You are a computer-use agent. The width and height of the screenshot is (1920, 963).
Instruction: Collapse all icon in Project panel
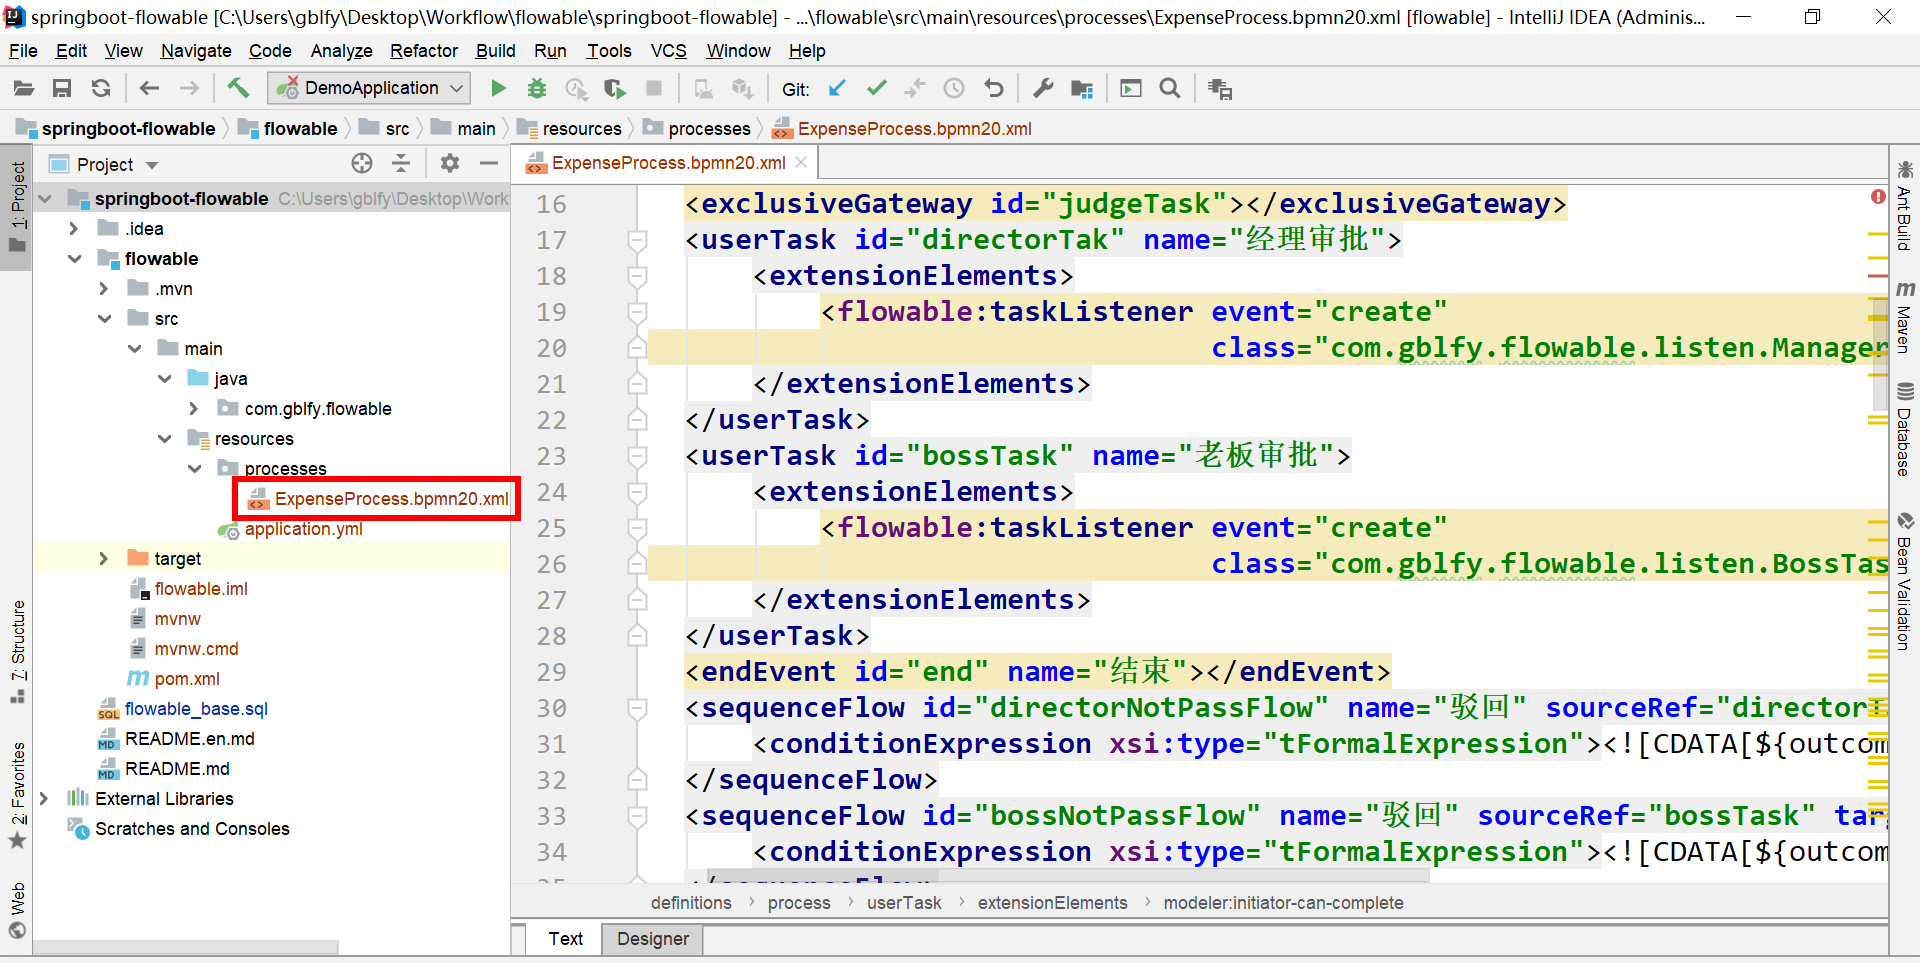pos(401,164)
